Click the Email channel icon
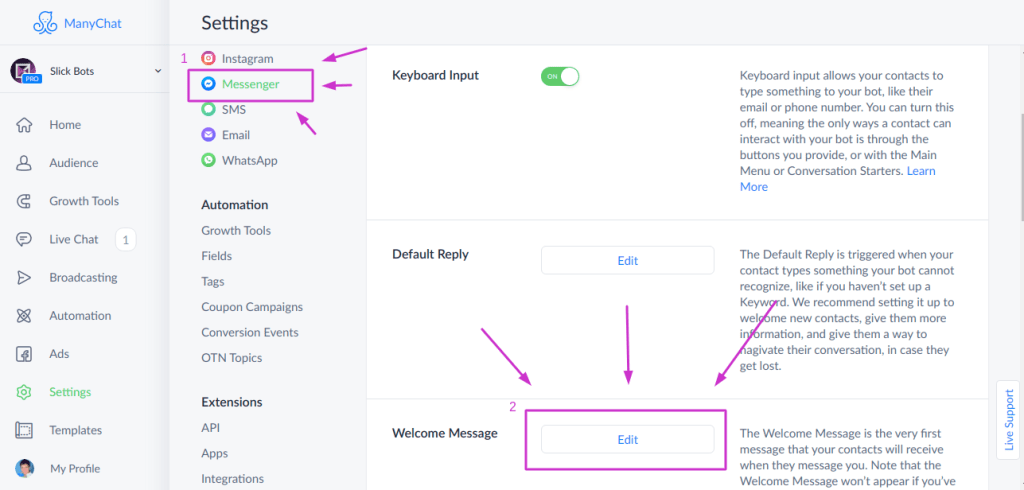 tap(208, 135)
